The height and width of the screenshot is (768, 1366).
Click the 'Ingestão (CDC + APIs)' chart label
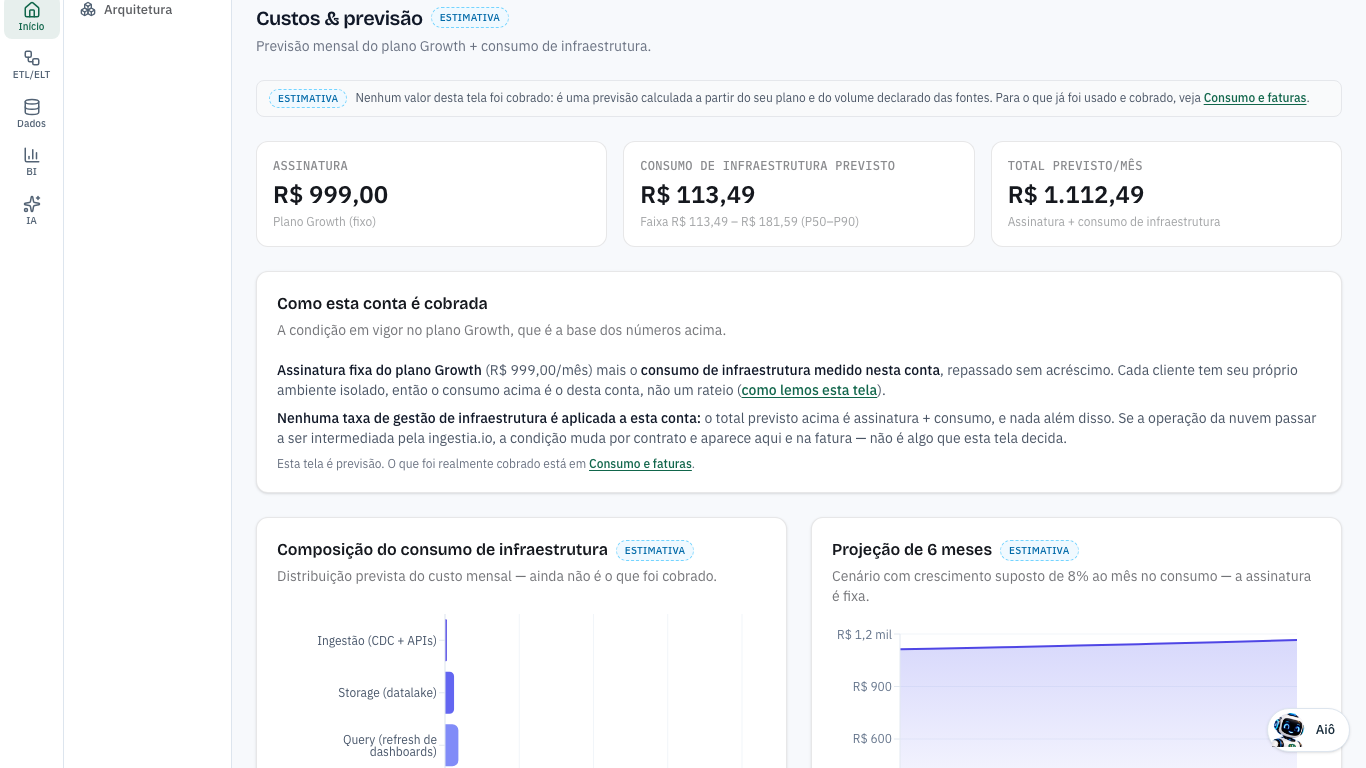[x=377, y=641]
